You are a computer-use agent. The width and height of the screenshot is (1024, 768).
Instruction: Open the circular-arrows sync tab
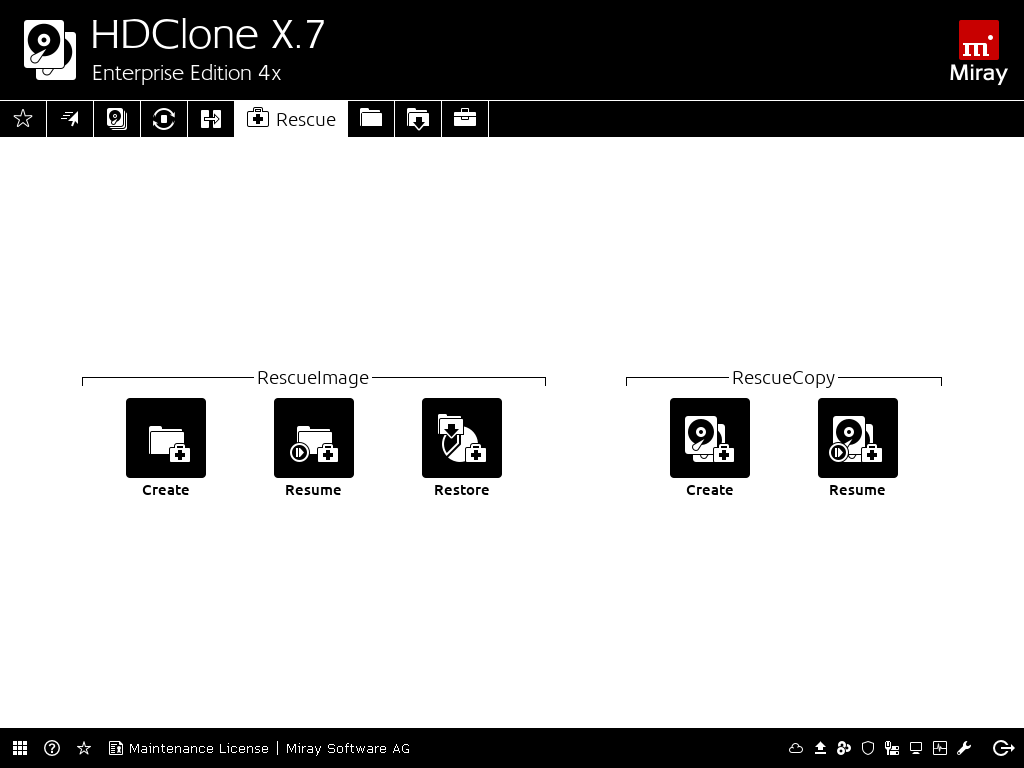(x=164, y=119)
